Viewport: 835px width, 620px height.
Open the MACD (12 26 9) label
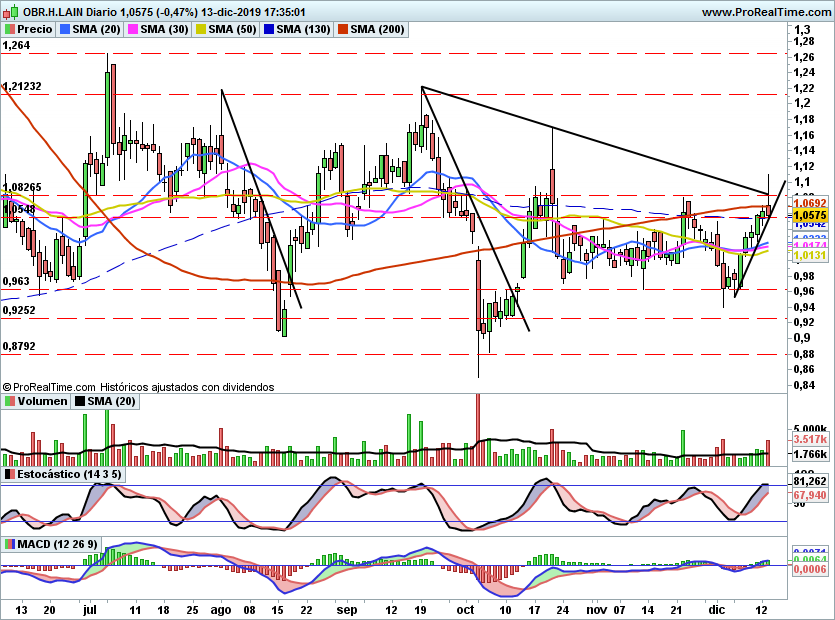(x=58, y=544)
